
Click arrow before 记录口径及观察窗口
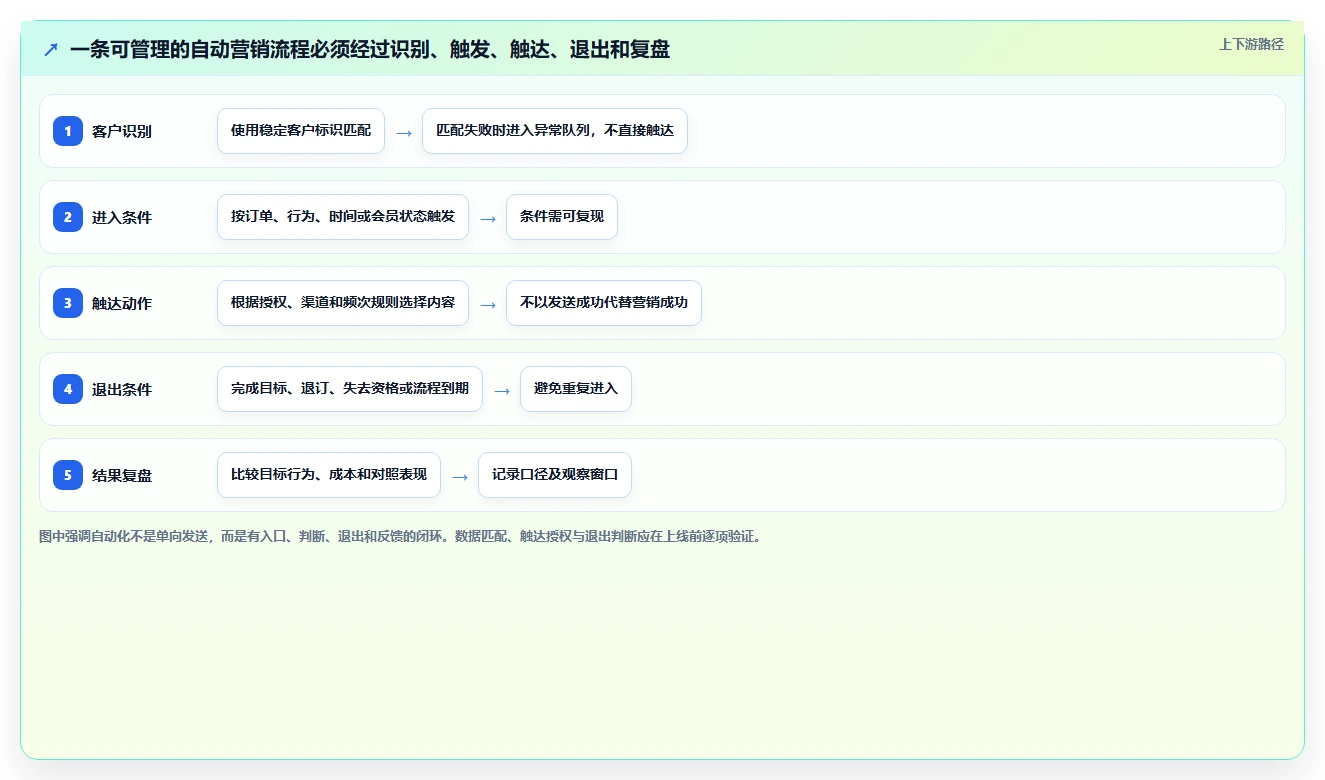pos(460,476)
